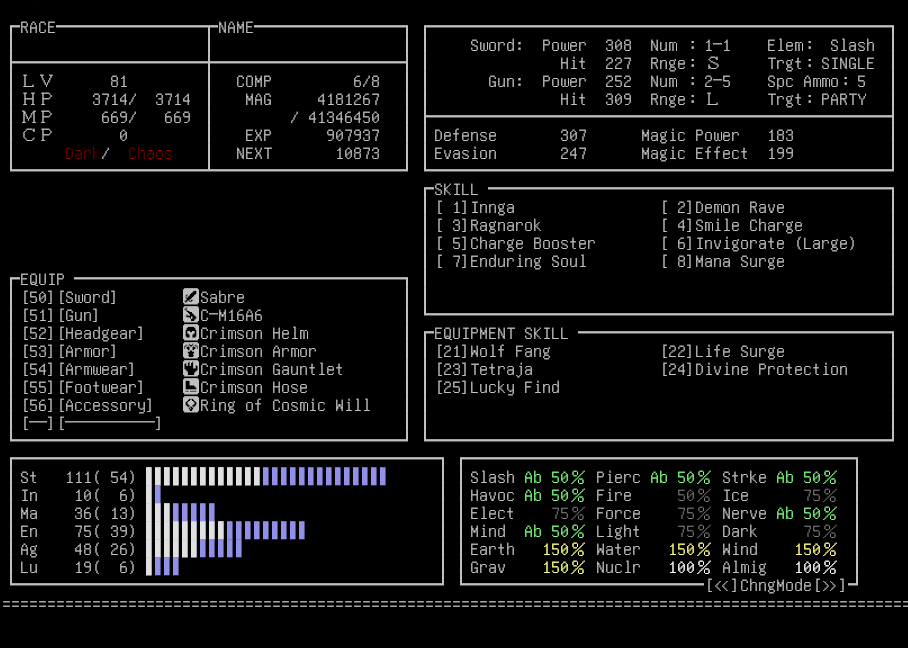Click the Fire 50% resistance entry

pos(653,495)
